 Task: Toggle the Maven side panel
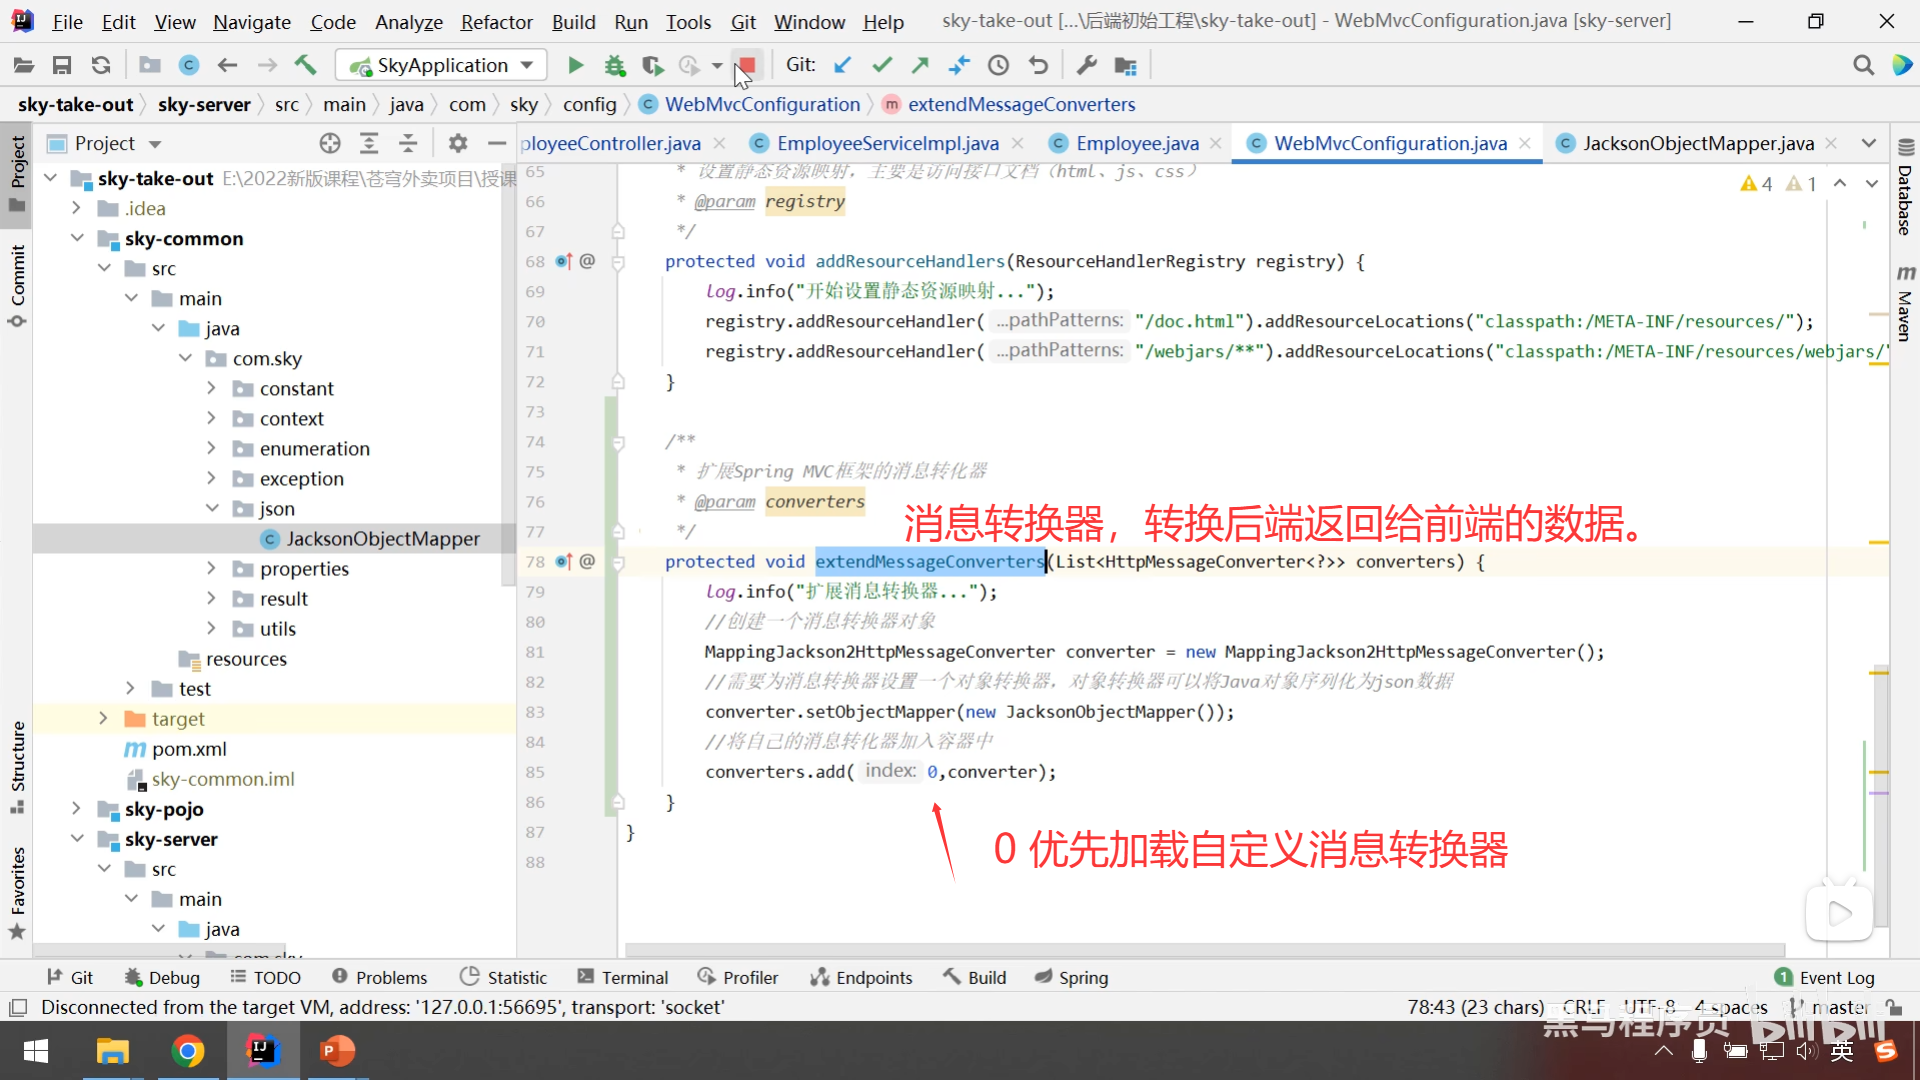point(1905,305)
